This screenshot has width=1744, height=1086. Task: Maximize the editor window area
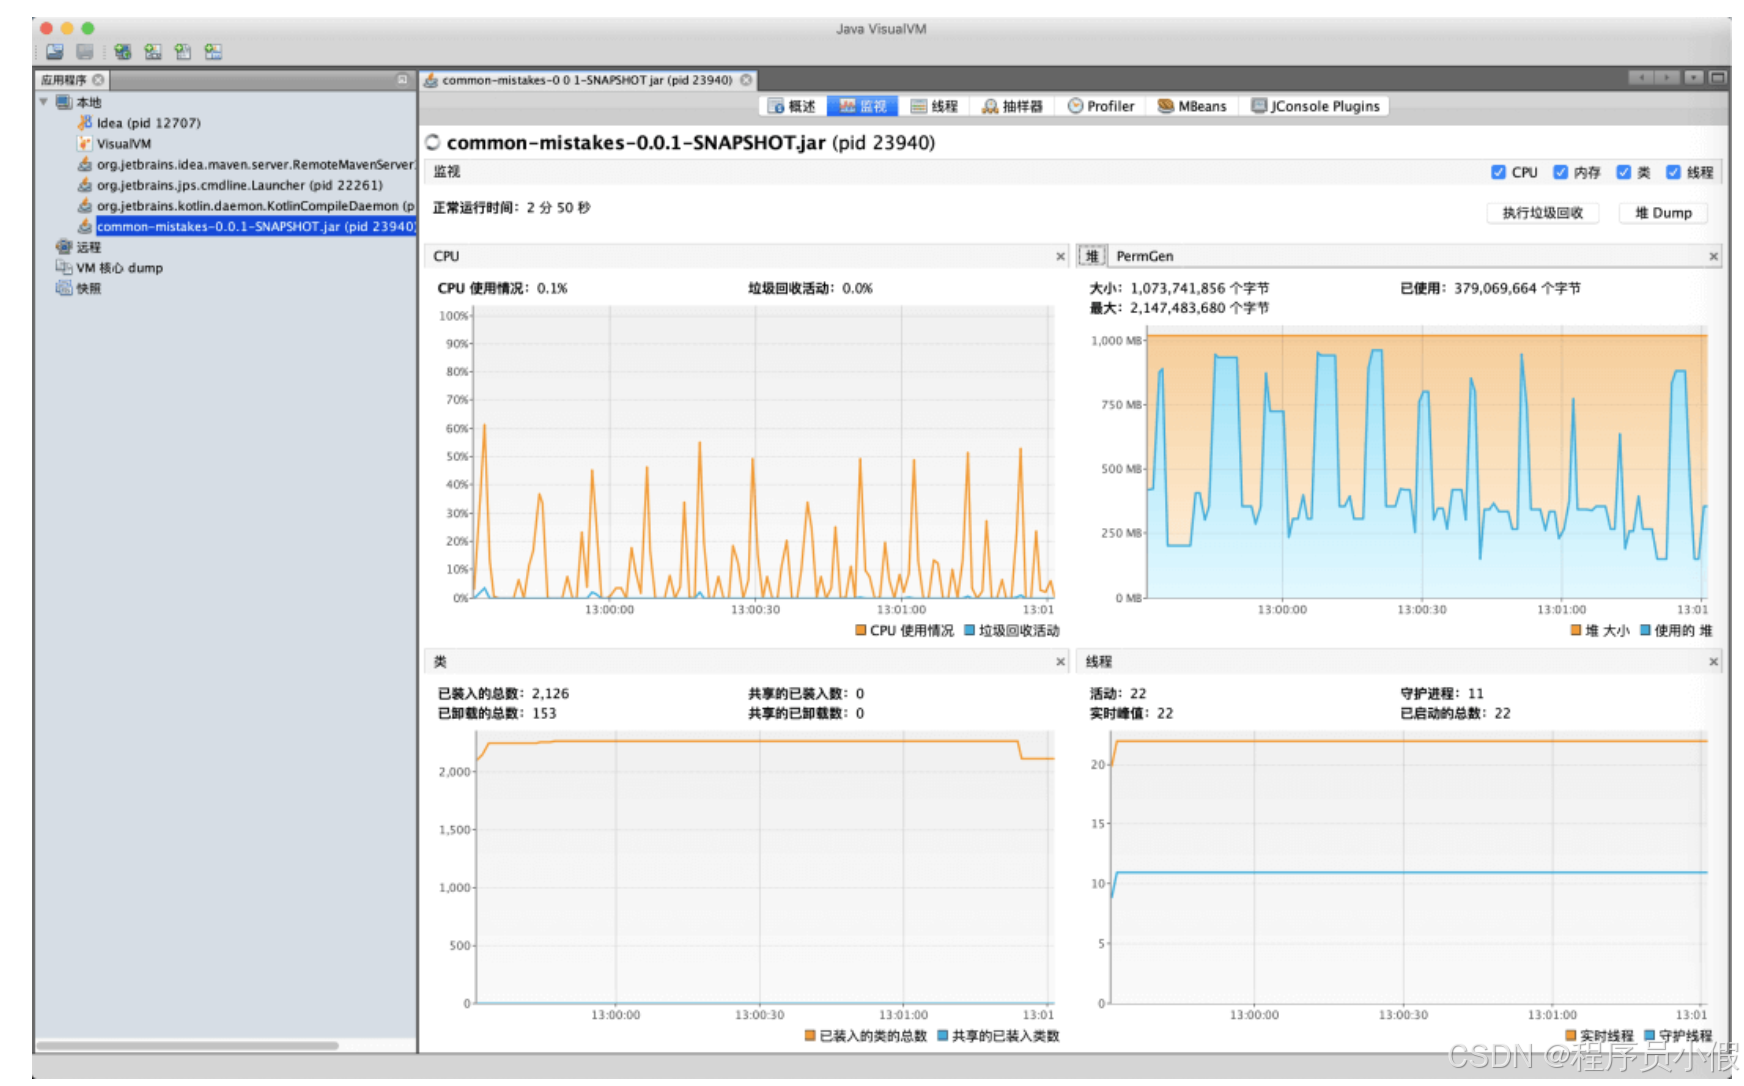coord(1718,78)
